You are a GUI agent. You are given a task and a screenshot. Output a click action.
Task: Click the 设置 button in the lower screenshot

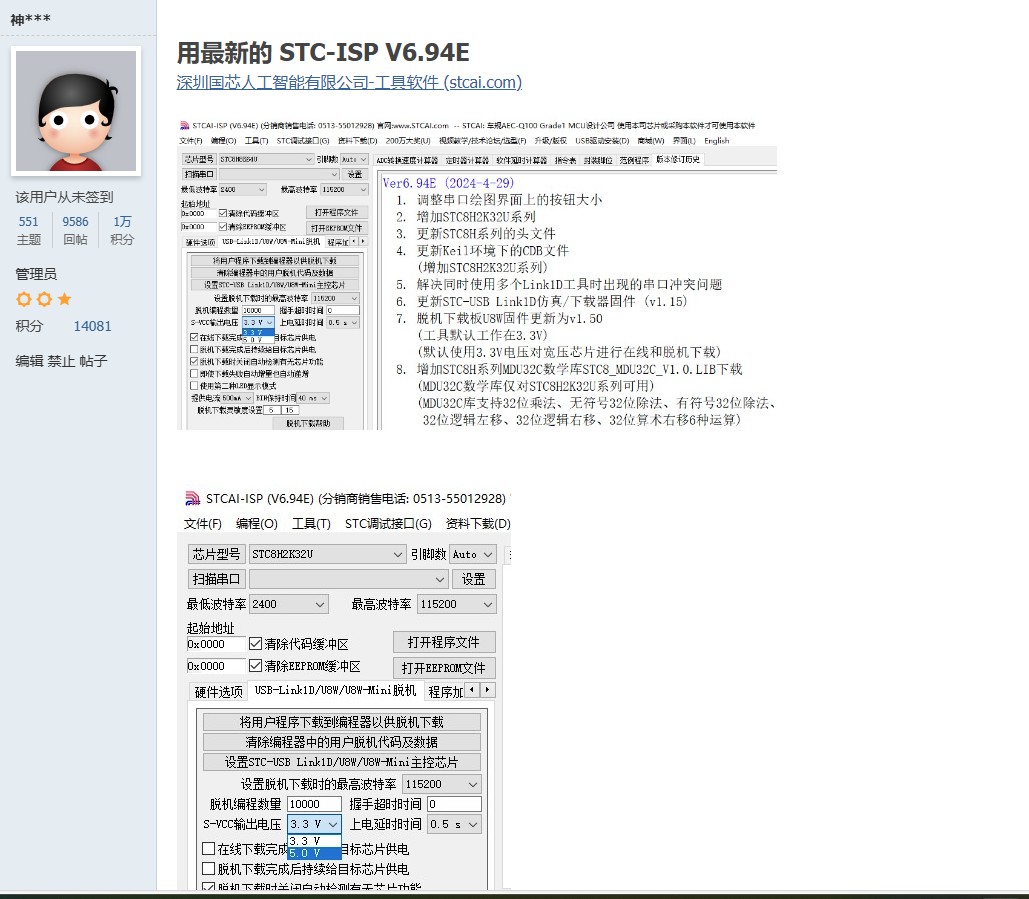[x=473, y=579]
